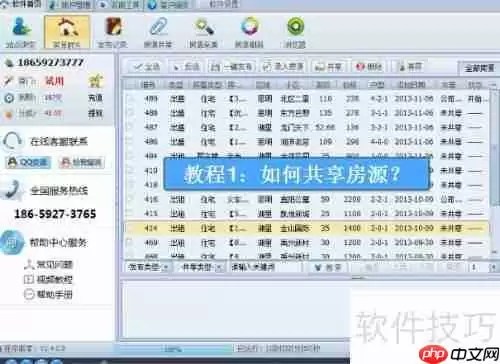
Task: Click the round blue 帮助中心服务 icon
Action: tap(12, 242)
